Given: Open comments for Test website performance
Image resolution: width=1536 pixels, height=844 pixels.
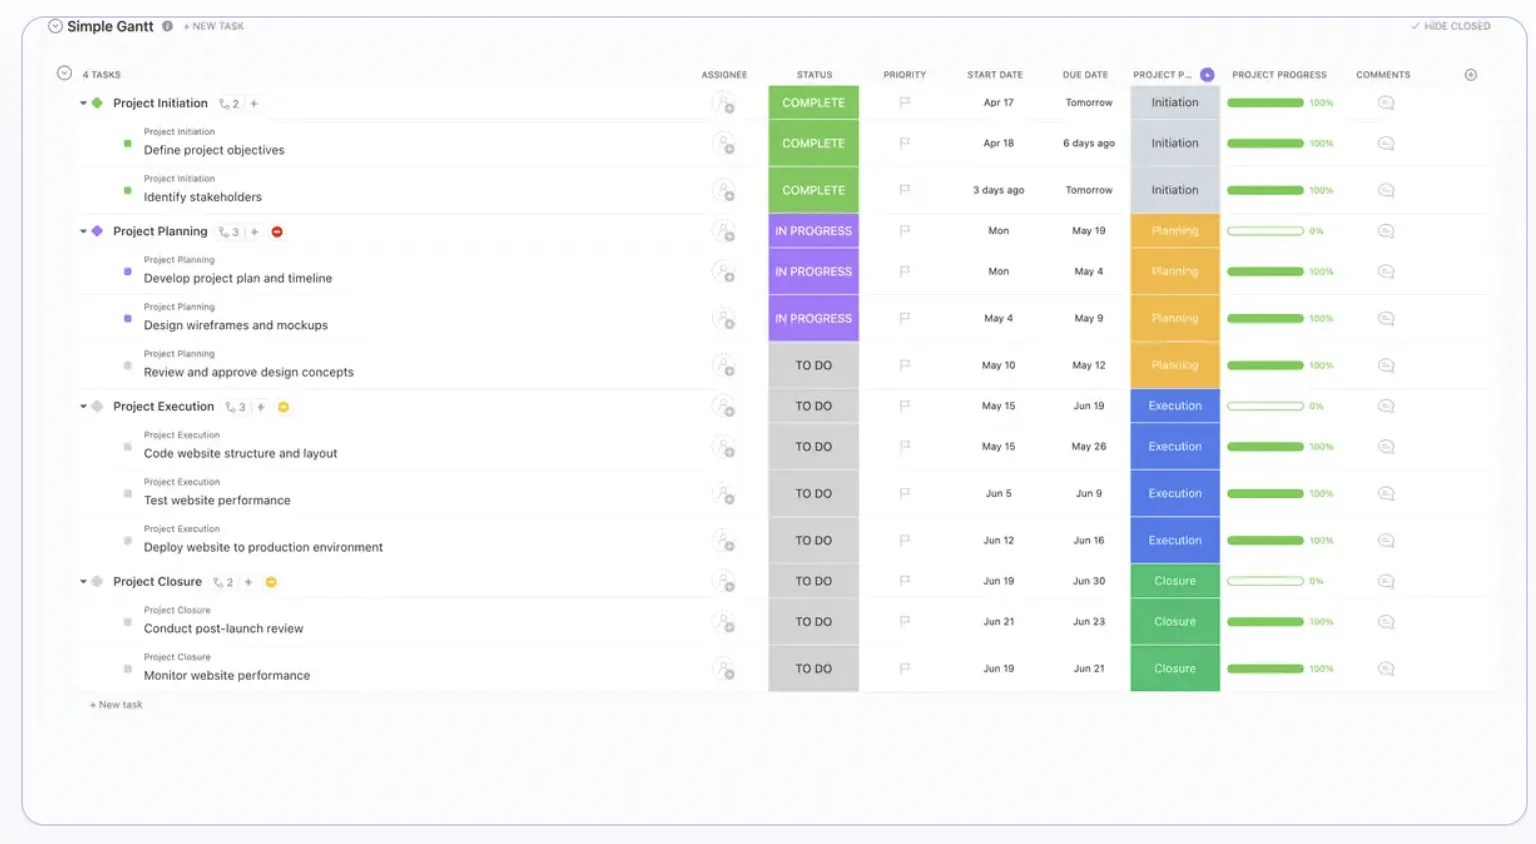Looking at the screenshot, I should pos(1385,494).
